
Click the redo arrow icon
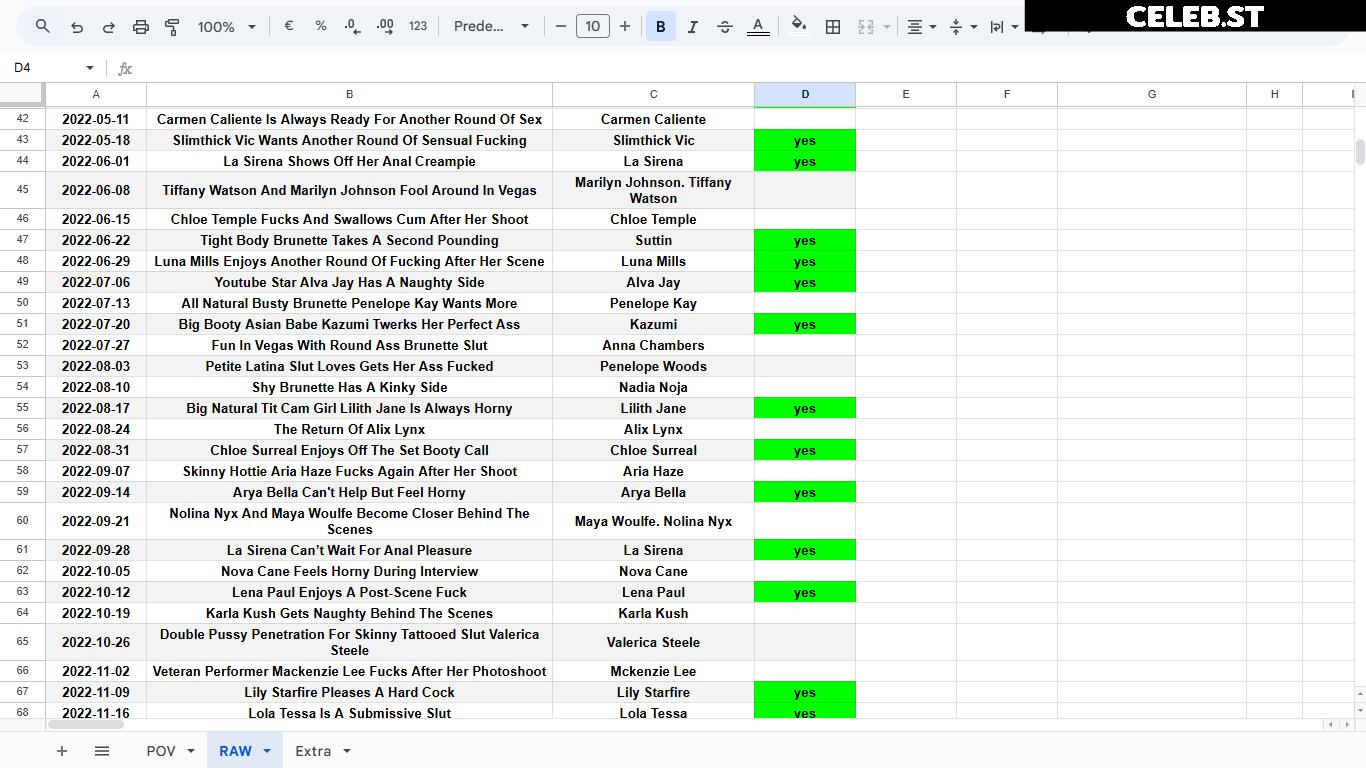point(109,26)
